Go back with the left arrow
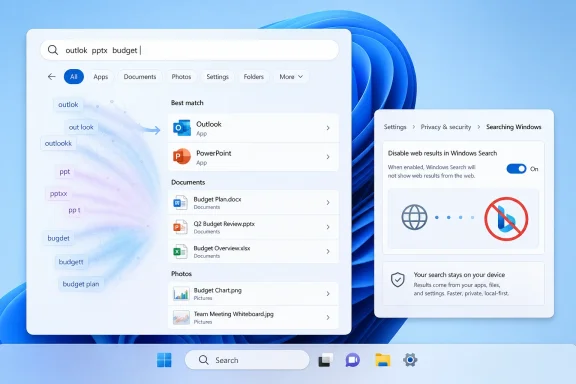Viewport: 576px width, 384px height. pos(51,76)
